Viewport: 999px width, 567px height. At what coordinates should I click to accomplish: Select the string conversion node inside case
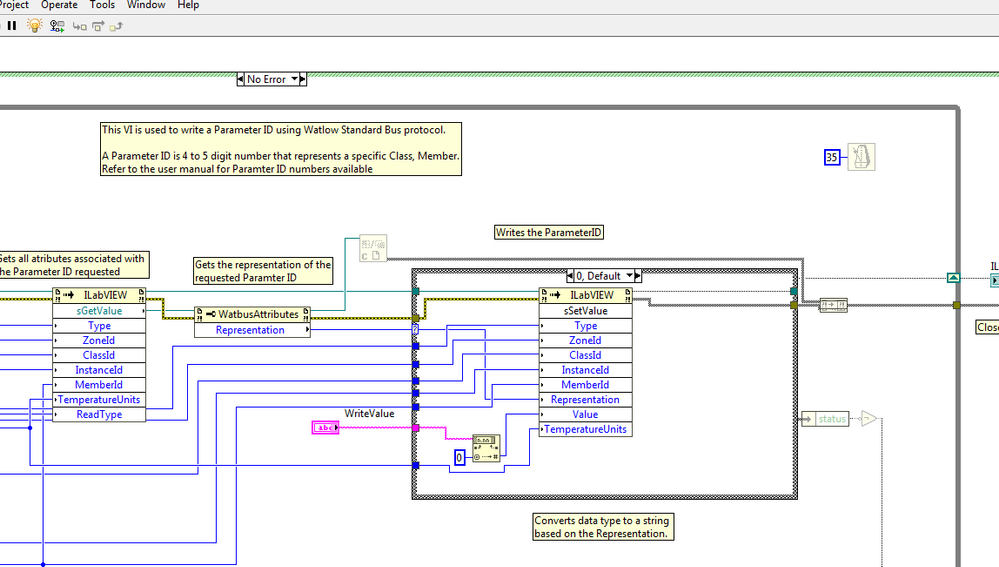[x=486, y=449]
